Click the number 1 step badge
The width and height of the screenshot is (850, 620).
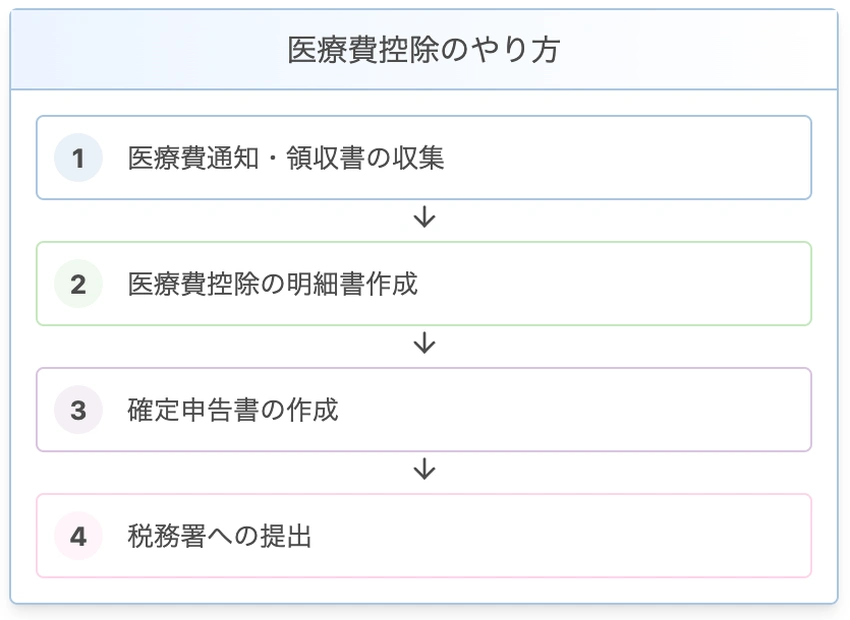pos(78,158)
